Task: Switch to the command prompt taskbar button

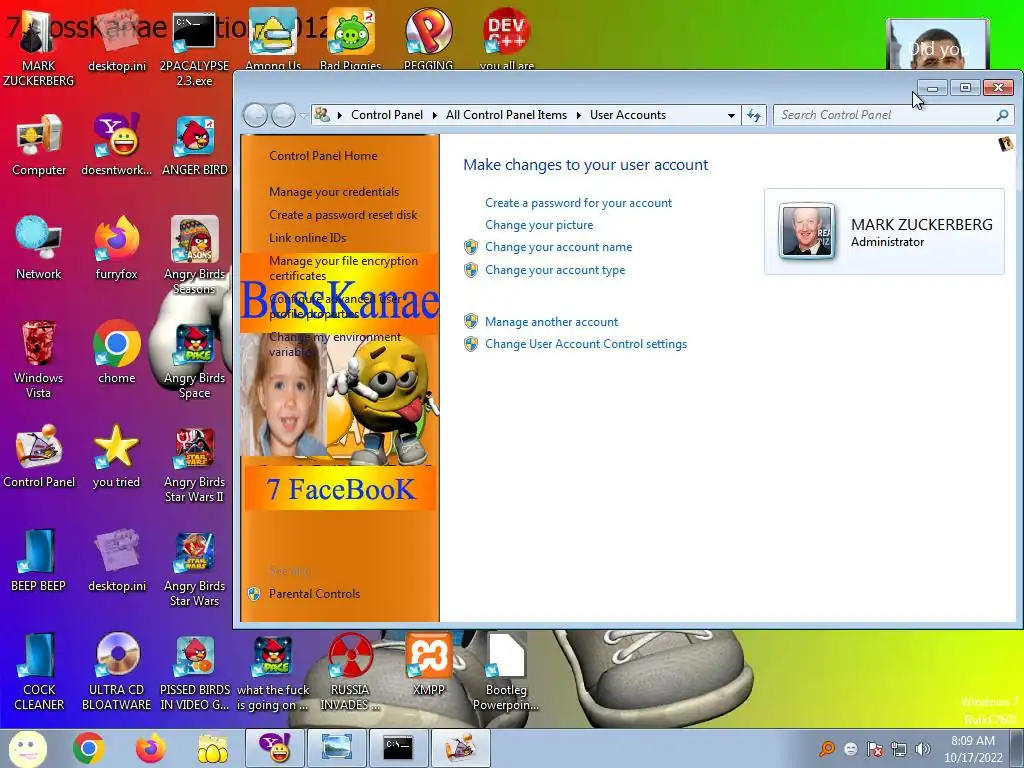Action: [x=398, y=748]
